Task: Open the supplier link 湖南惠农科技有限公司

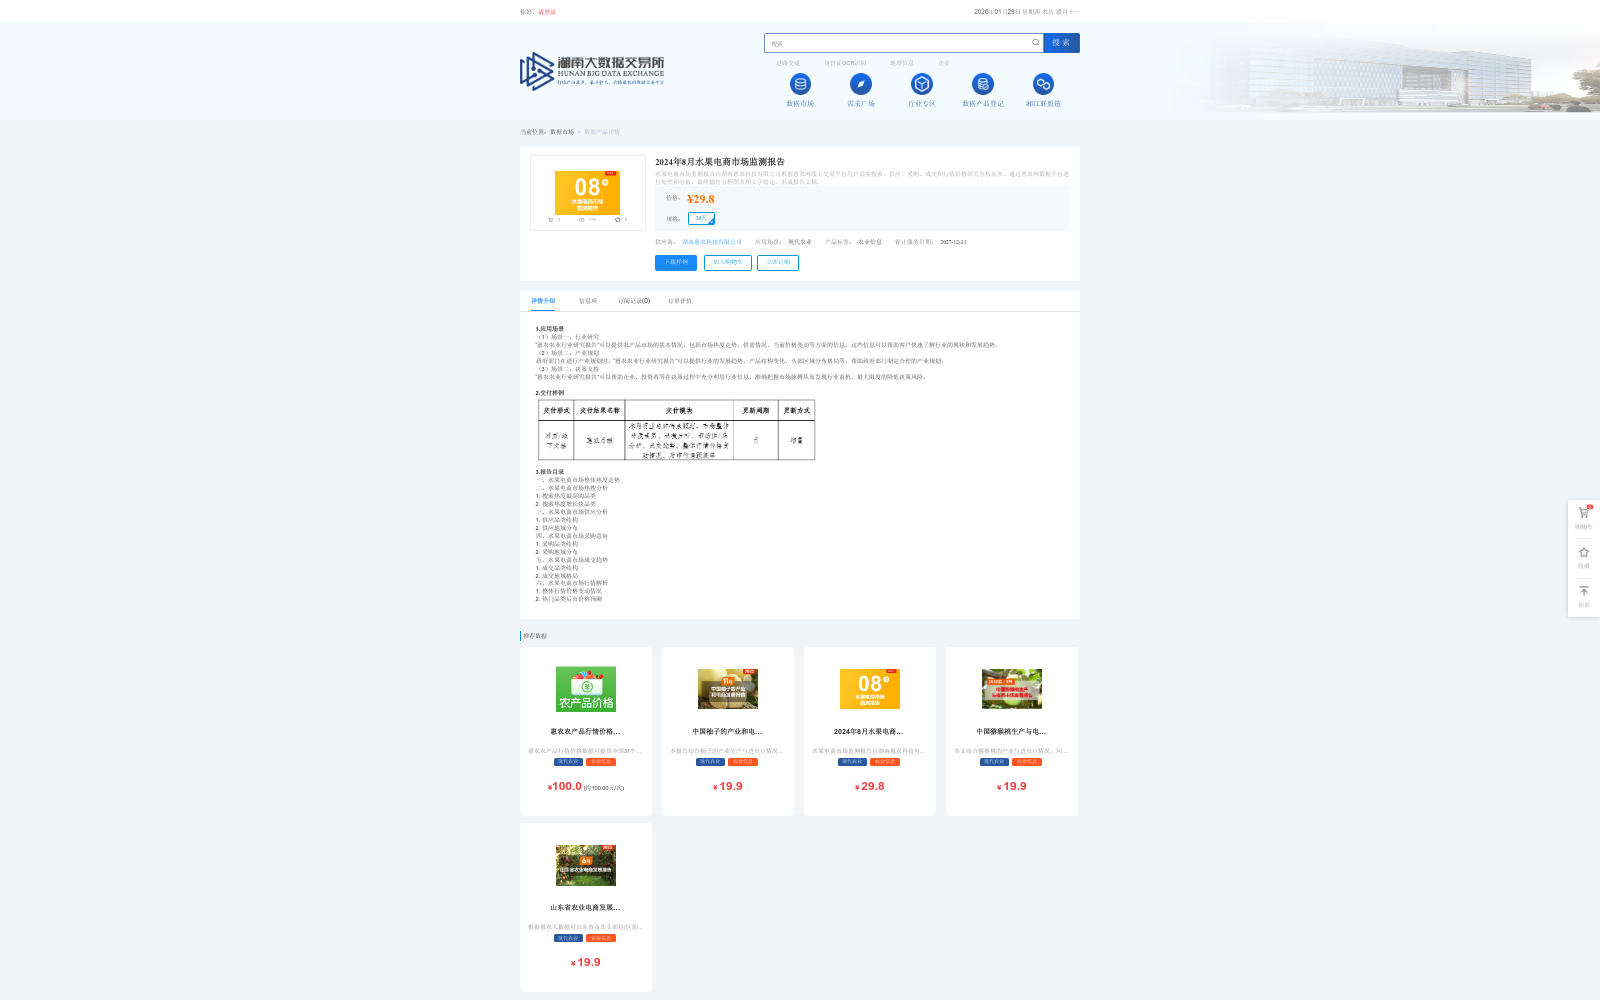Action: click(x=712, y=242)
